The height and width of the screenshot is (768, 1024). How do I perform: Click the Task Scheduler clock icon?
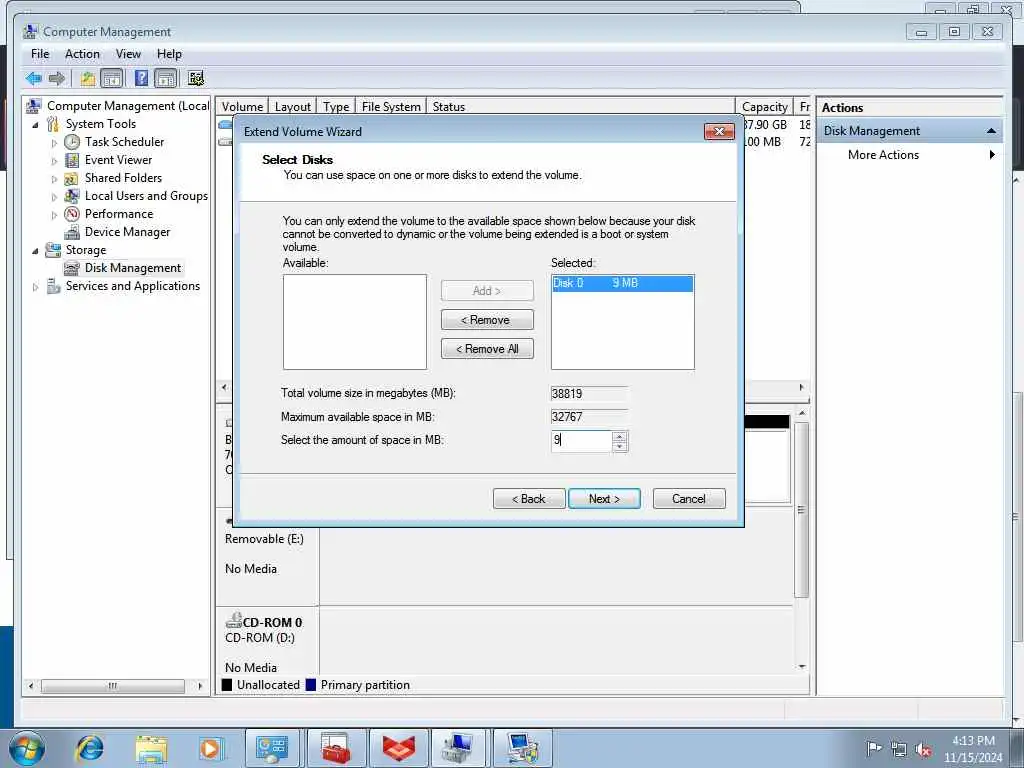(72, 142)
